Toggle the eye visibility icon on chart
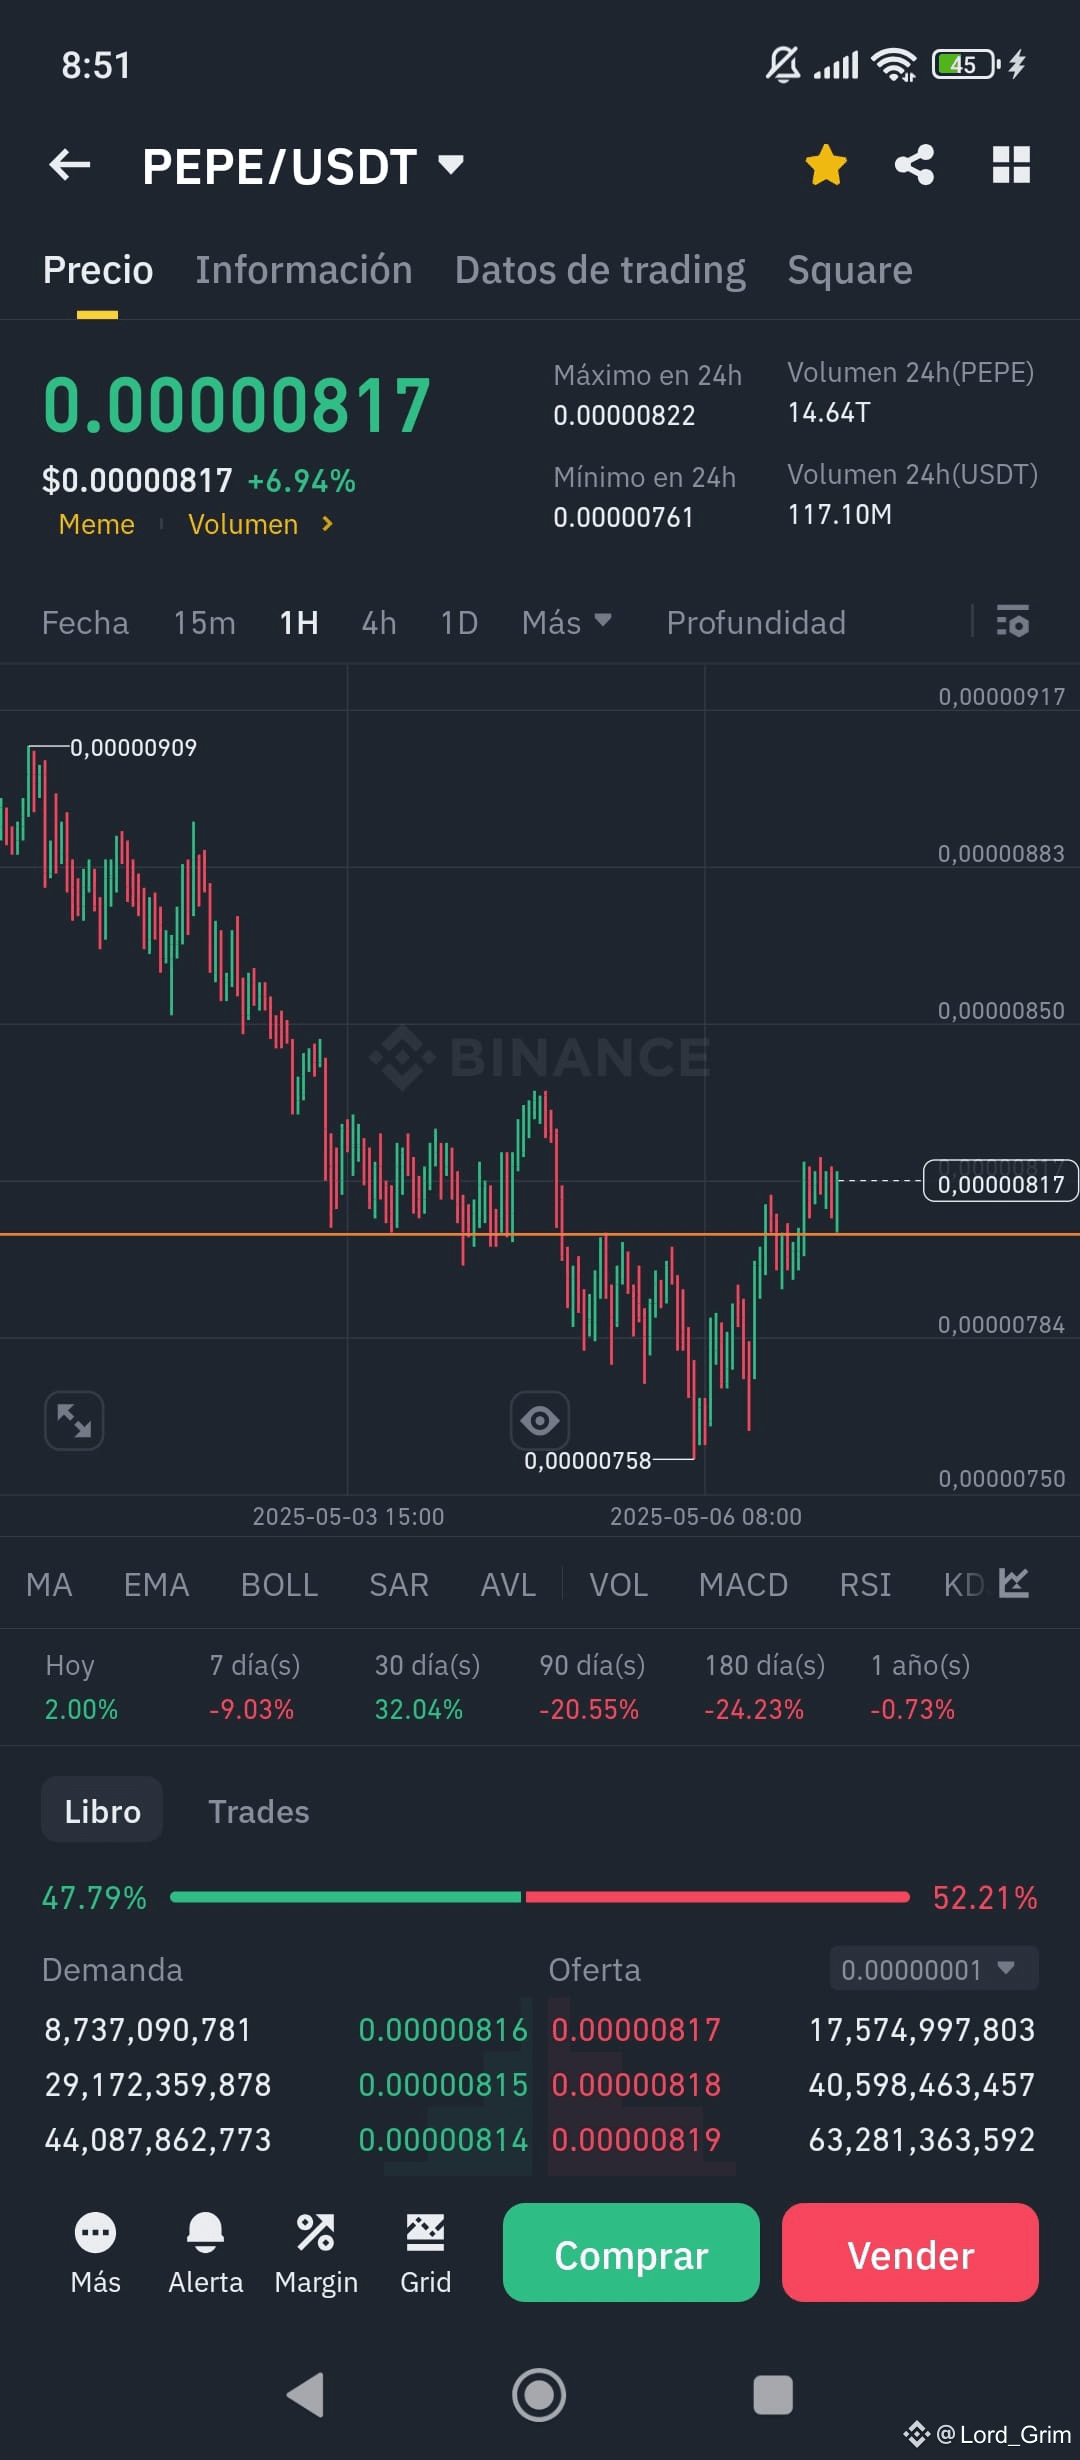This screenshot has height=2460, width=1080. (x=540, y=1420)
